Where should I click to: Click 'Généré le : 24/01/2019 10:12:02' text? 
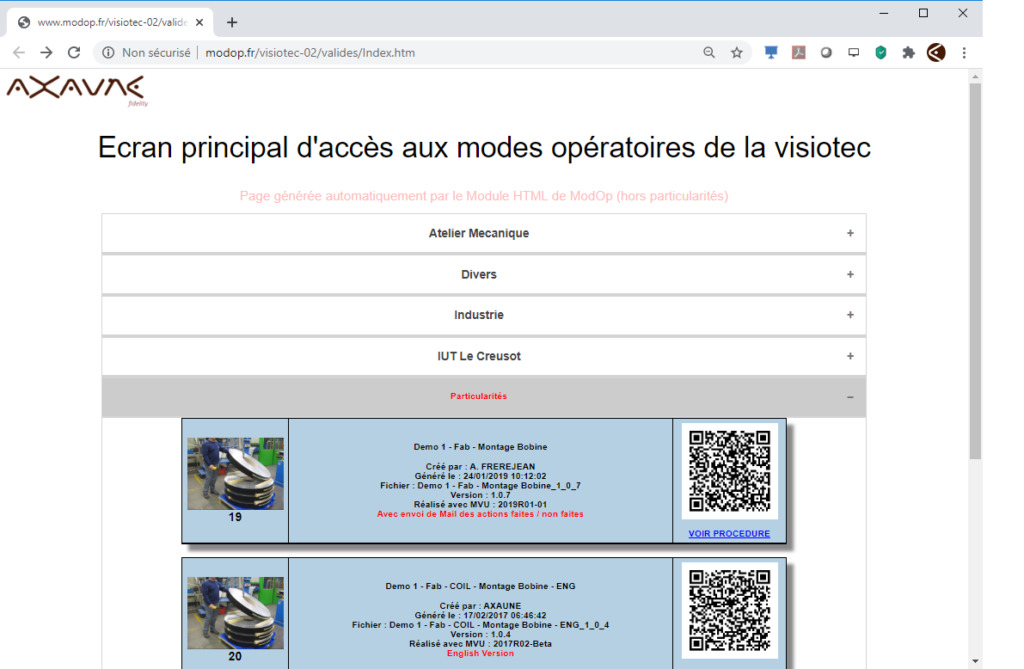tap(480, 476)
